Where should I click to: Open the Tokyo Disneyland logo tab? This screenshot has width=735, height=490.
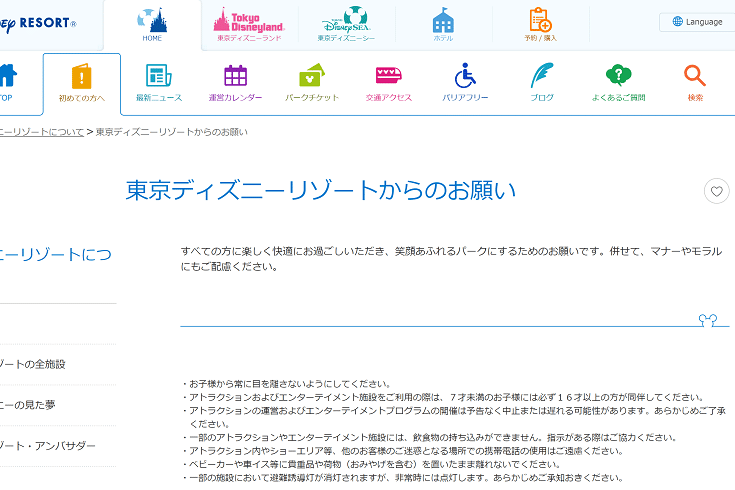(249, 25)
